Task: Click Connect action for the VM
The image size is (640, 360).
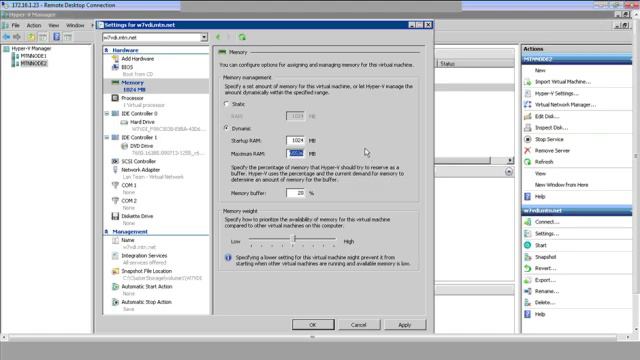Action: (x=547, y=222)
